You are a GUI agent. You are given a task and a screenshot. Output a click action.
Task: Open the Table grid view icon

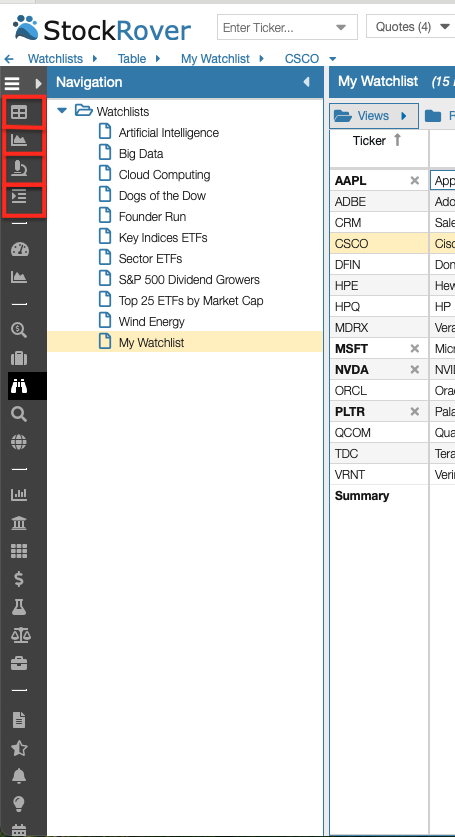pos(19,112)
